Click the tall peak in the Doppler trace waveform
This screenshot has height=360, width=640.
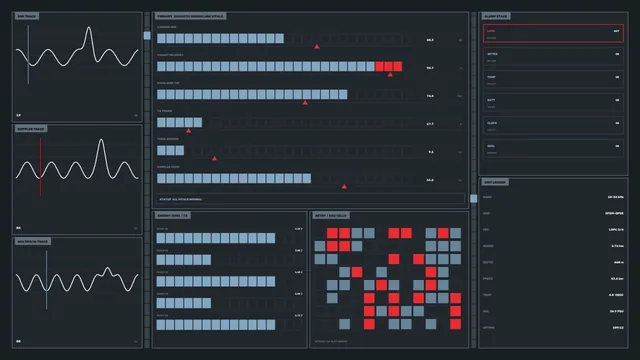tap(101, 140)
